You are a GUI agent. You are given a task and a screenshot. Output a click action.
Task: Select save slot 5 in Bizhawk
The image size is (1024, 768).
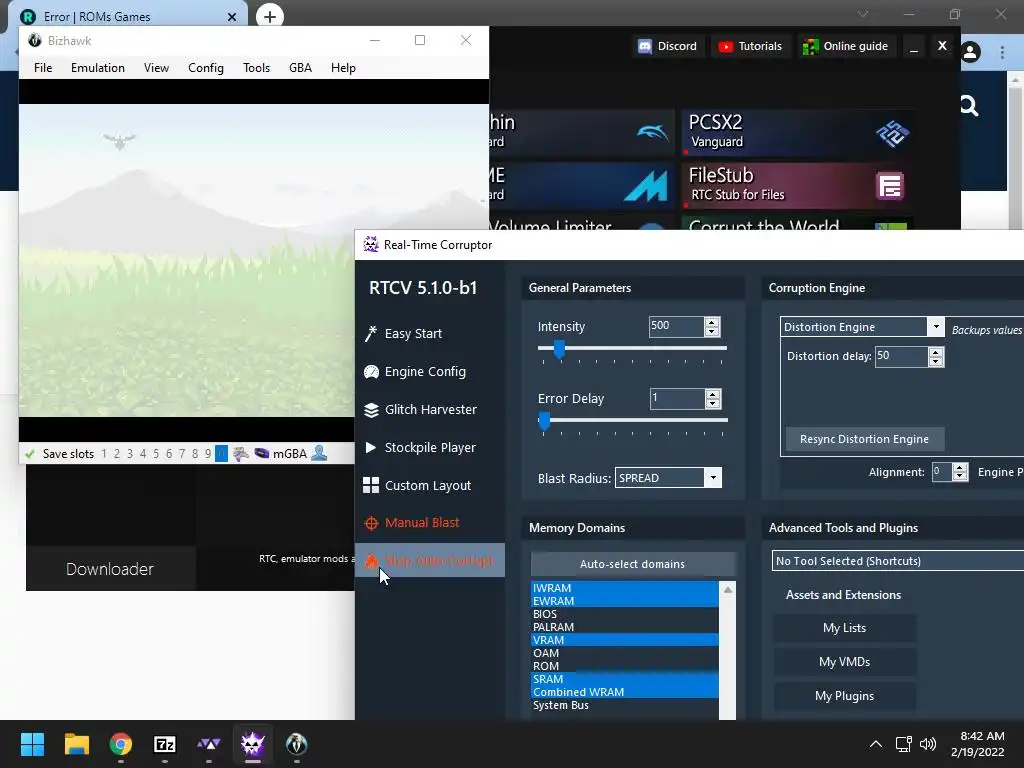click(156, 454)
